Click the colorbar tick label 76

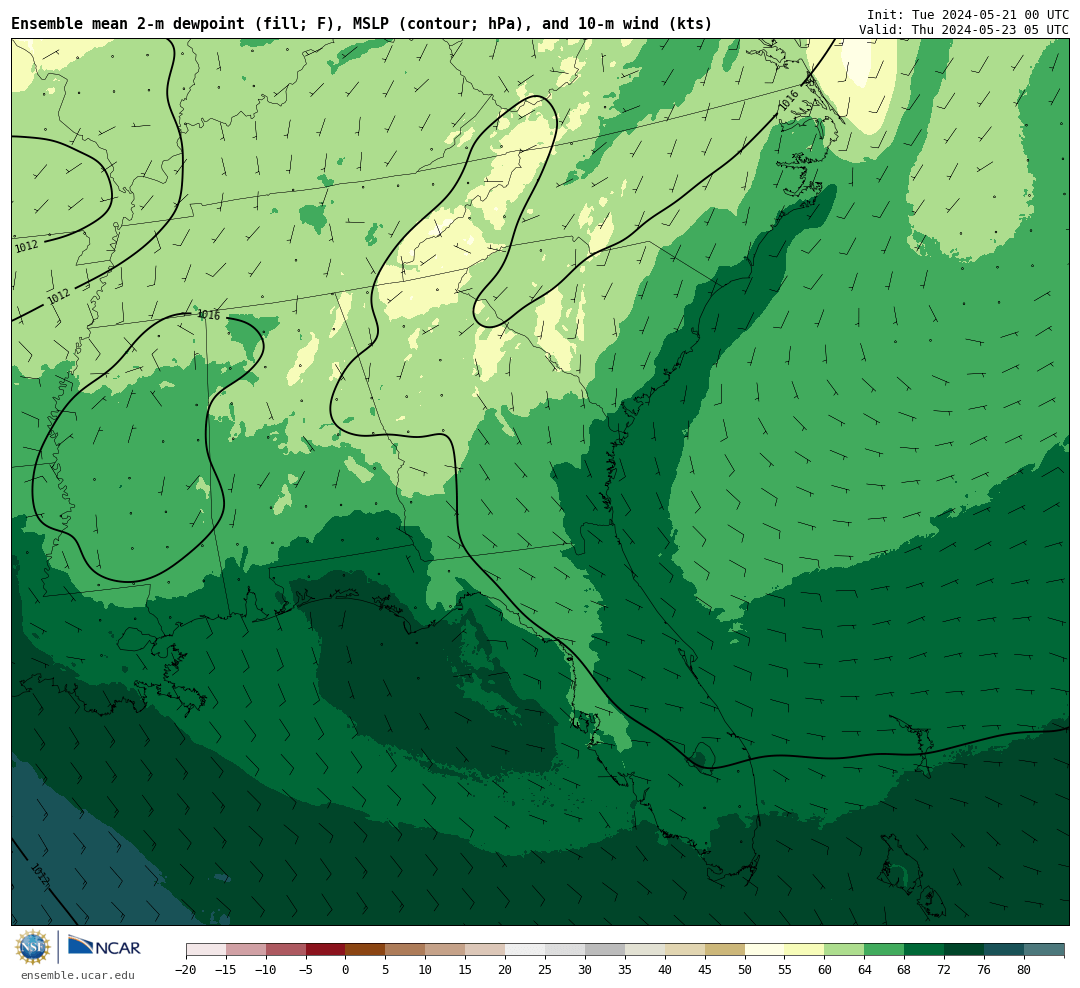tap(985, 970)
